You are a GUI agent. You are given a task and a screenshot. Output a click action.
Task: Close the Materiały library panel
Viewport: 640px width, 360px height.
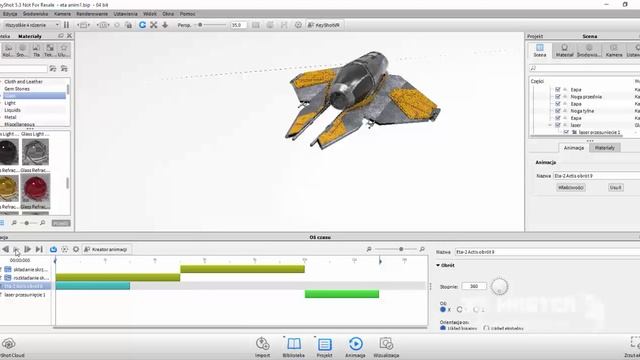pyautogui.click(x=69, y=36)
